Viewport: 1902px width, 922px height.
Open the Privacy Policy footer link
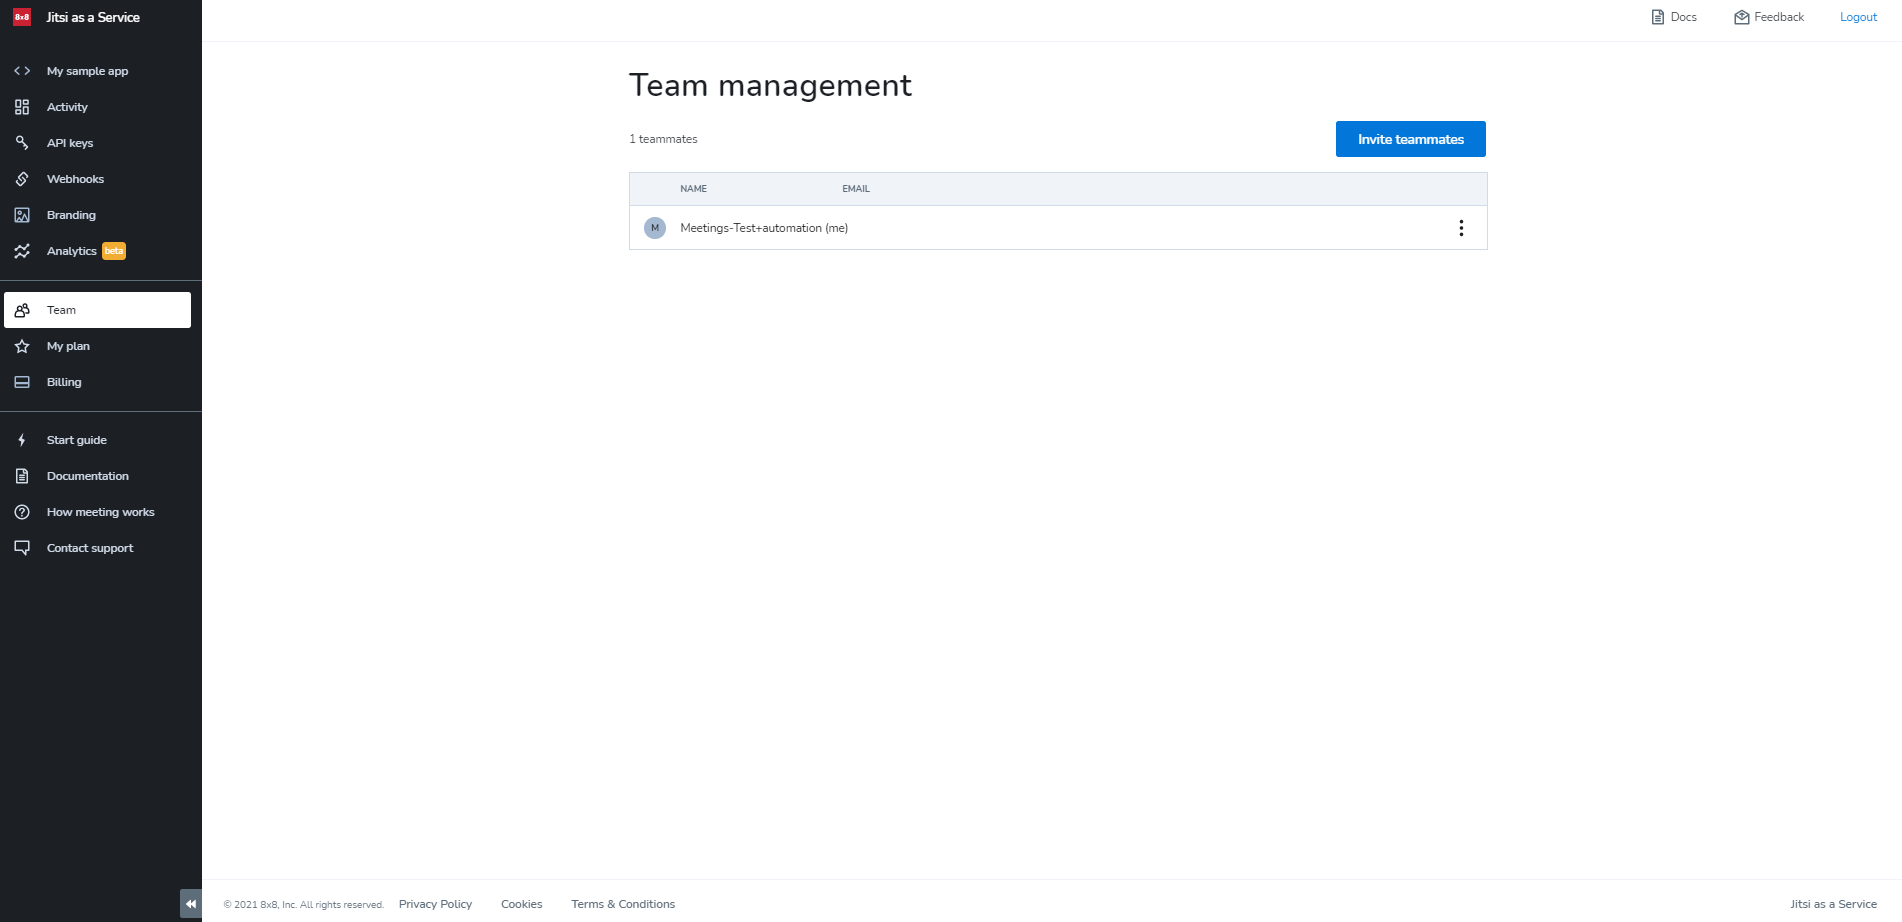coord(435,904)
